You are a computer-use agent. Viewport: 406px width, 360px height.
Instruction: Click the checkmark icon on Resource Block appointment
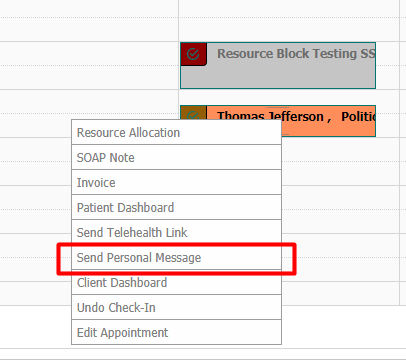[x=193, y=54]
